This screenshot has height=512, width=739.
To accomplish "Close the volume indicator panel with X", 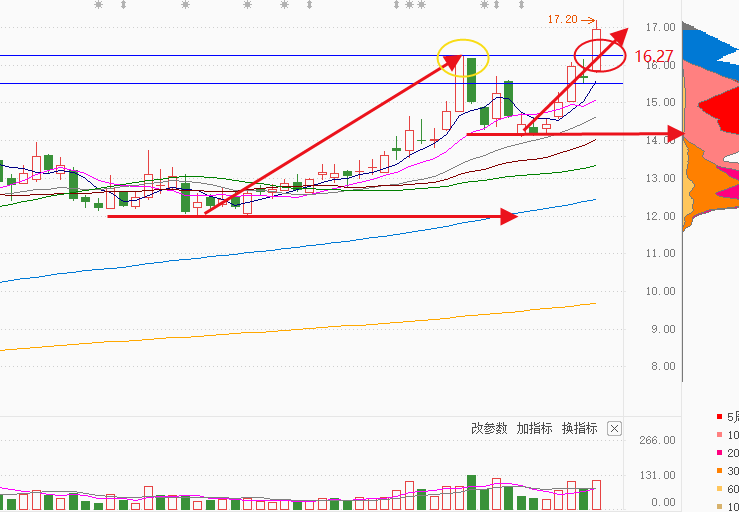I will [x=614, y=429].
